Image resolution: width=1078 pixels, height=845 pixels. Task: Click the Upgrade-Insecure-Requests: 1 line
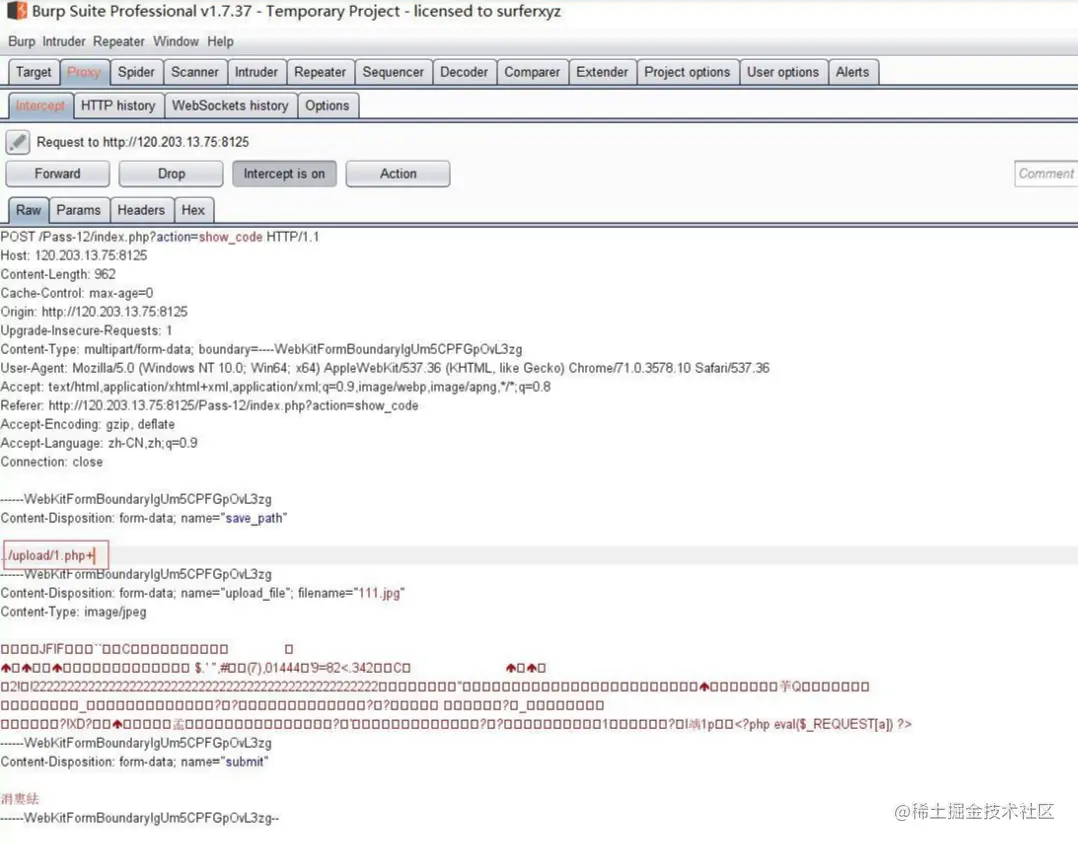coord(86,331)
